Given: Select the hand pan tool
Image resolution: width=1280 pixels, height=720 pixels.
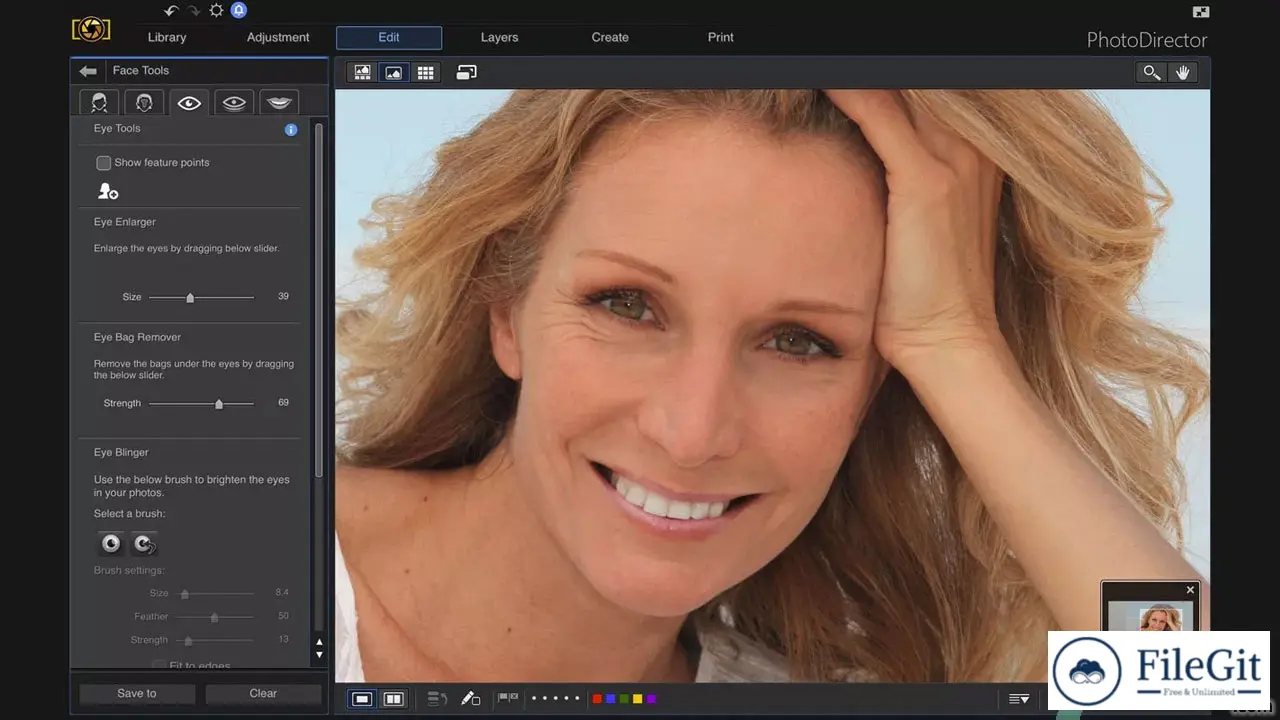Looking at the screenshot, I should point(1183,72).
